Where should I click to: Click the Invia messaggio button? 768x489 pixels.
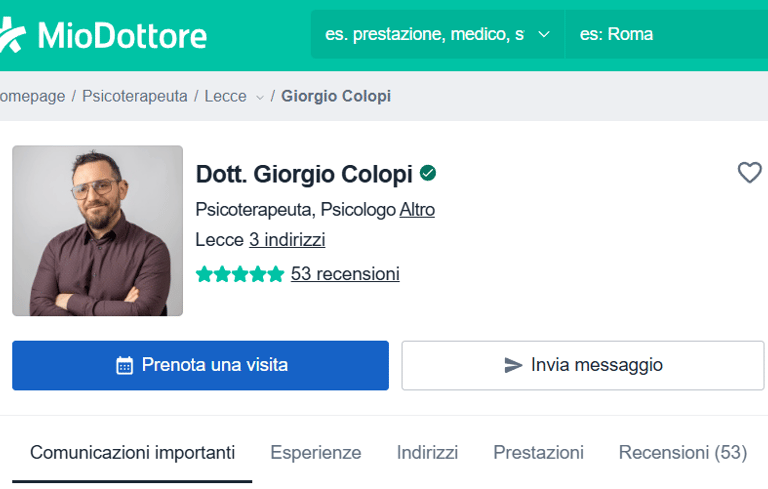(x=583, y=366)
